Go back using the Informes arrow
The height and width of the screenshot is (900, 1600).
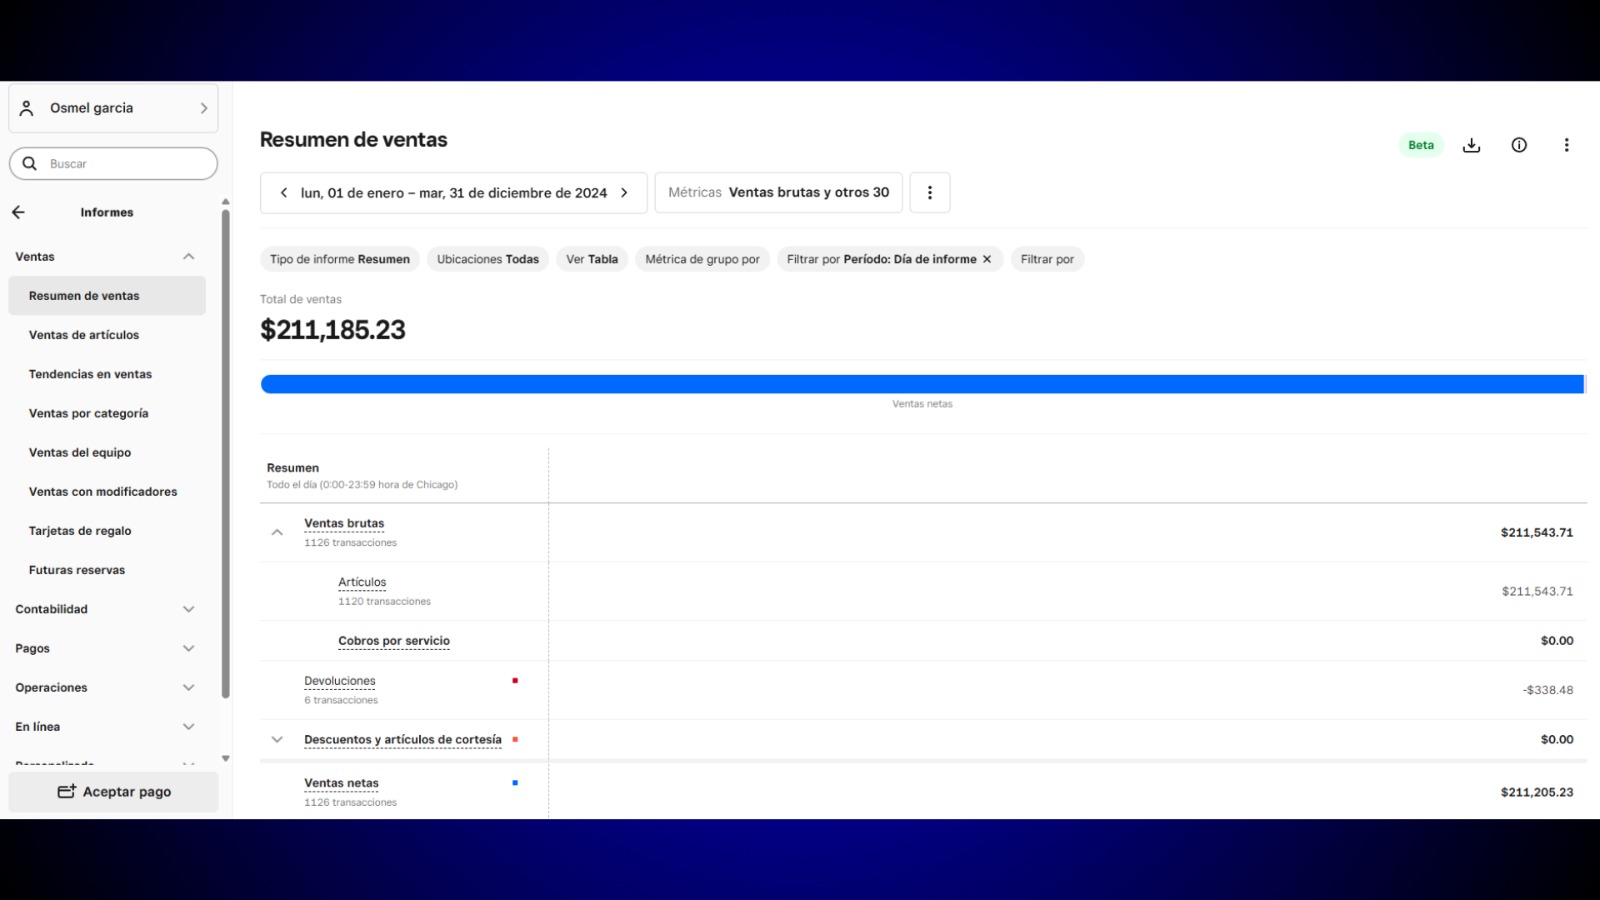18,212
